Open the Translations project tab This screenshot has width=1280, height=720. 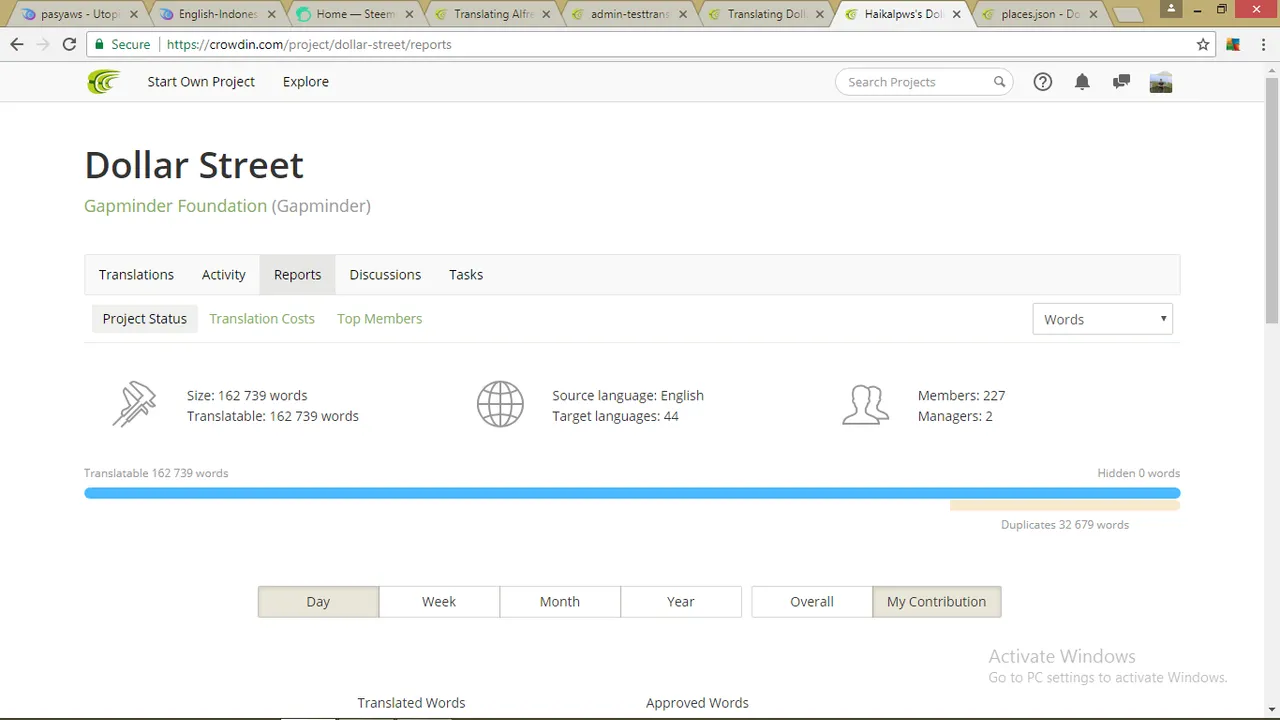[136, 275]
